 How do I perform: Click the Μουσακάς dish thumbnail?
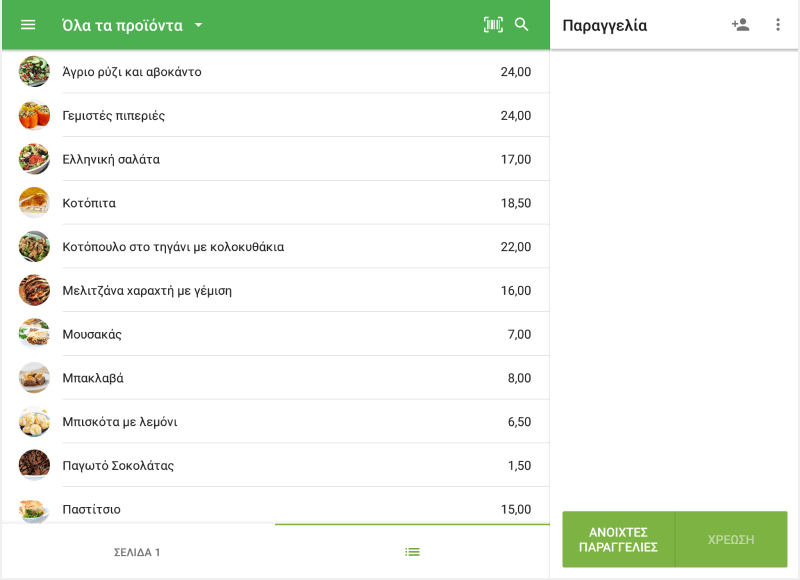point(34,333)
